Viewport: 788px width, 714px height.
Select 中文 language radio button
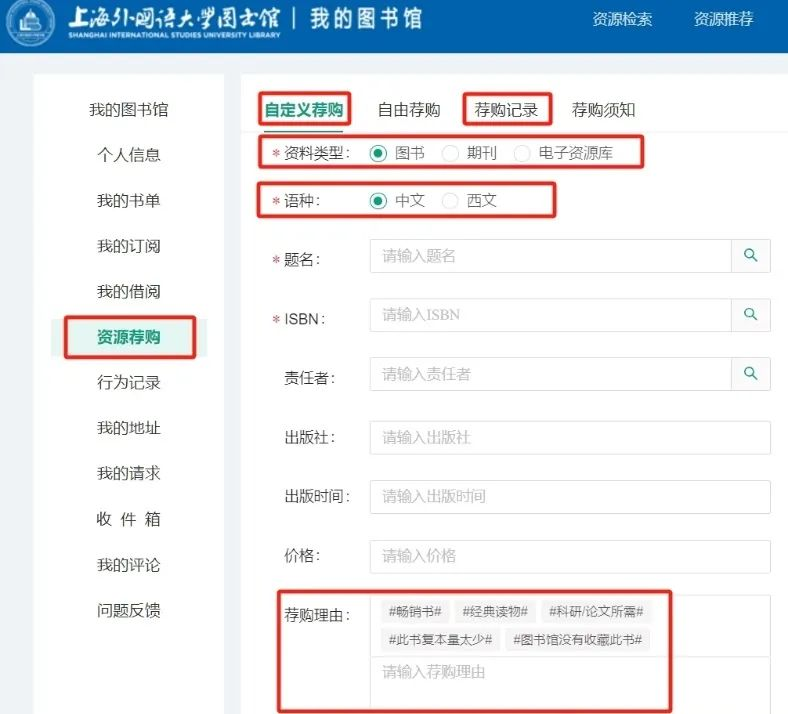378,200
